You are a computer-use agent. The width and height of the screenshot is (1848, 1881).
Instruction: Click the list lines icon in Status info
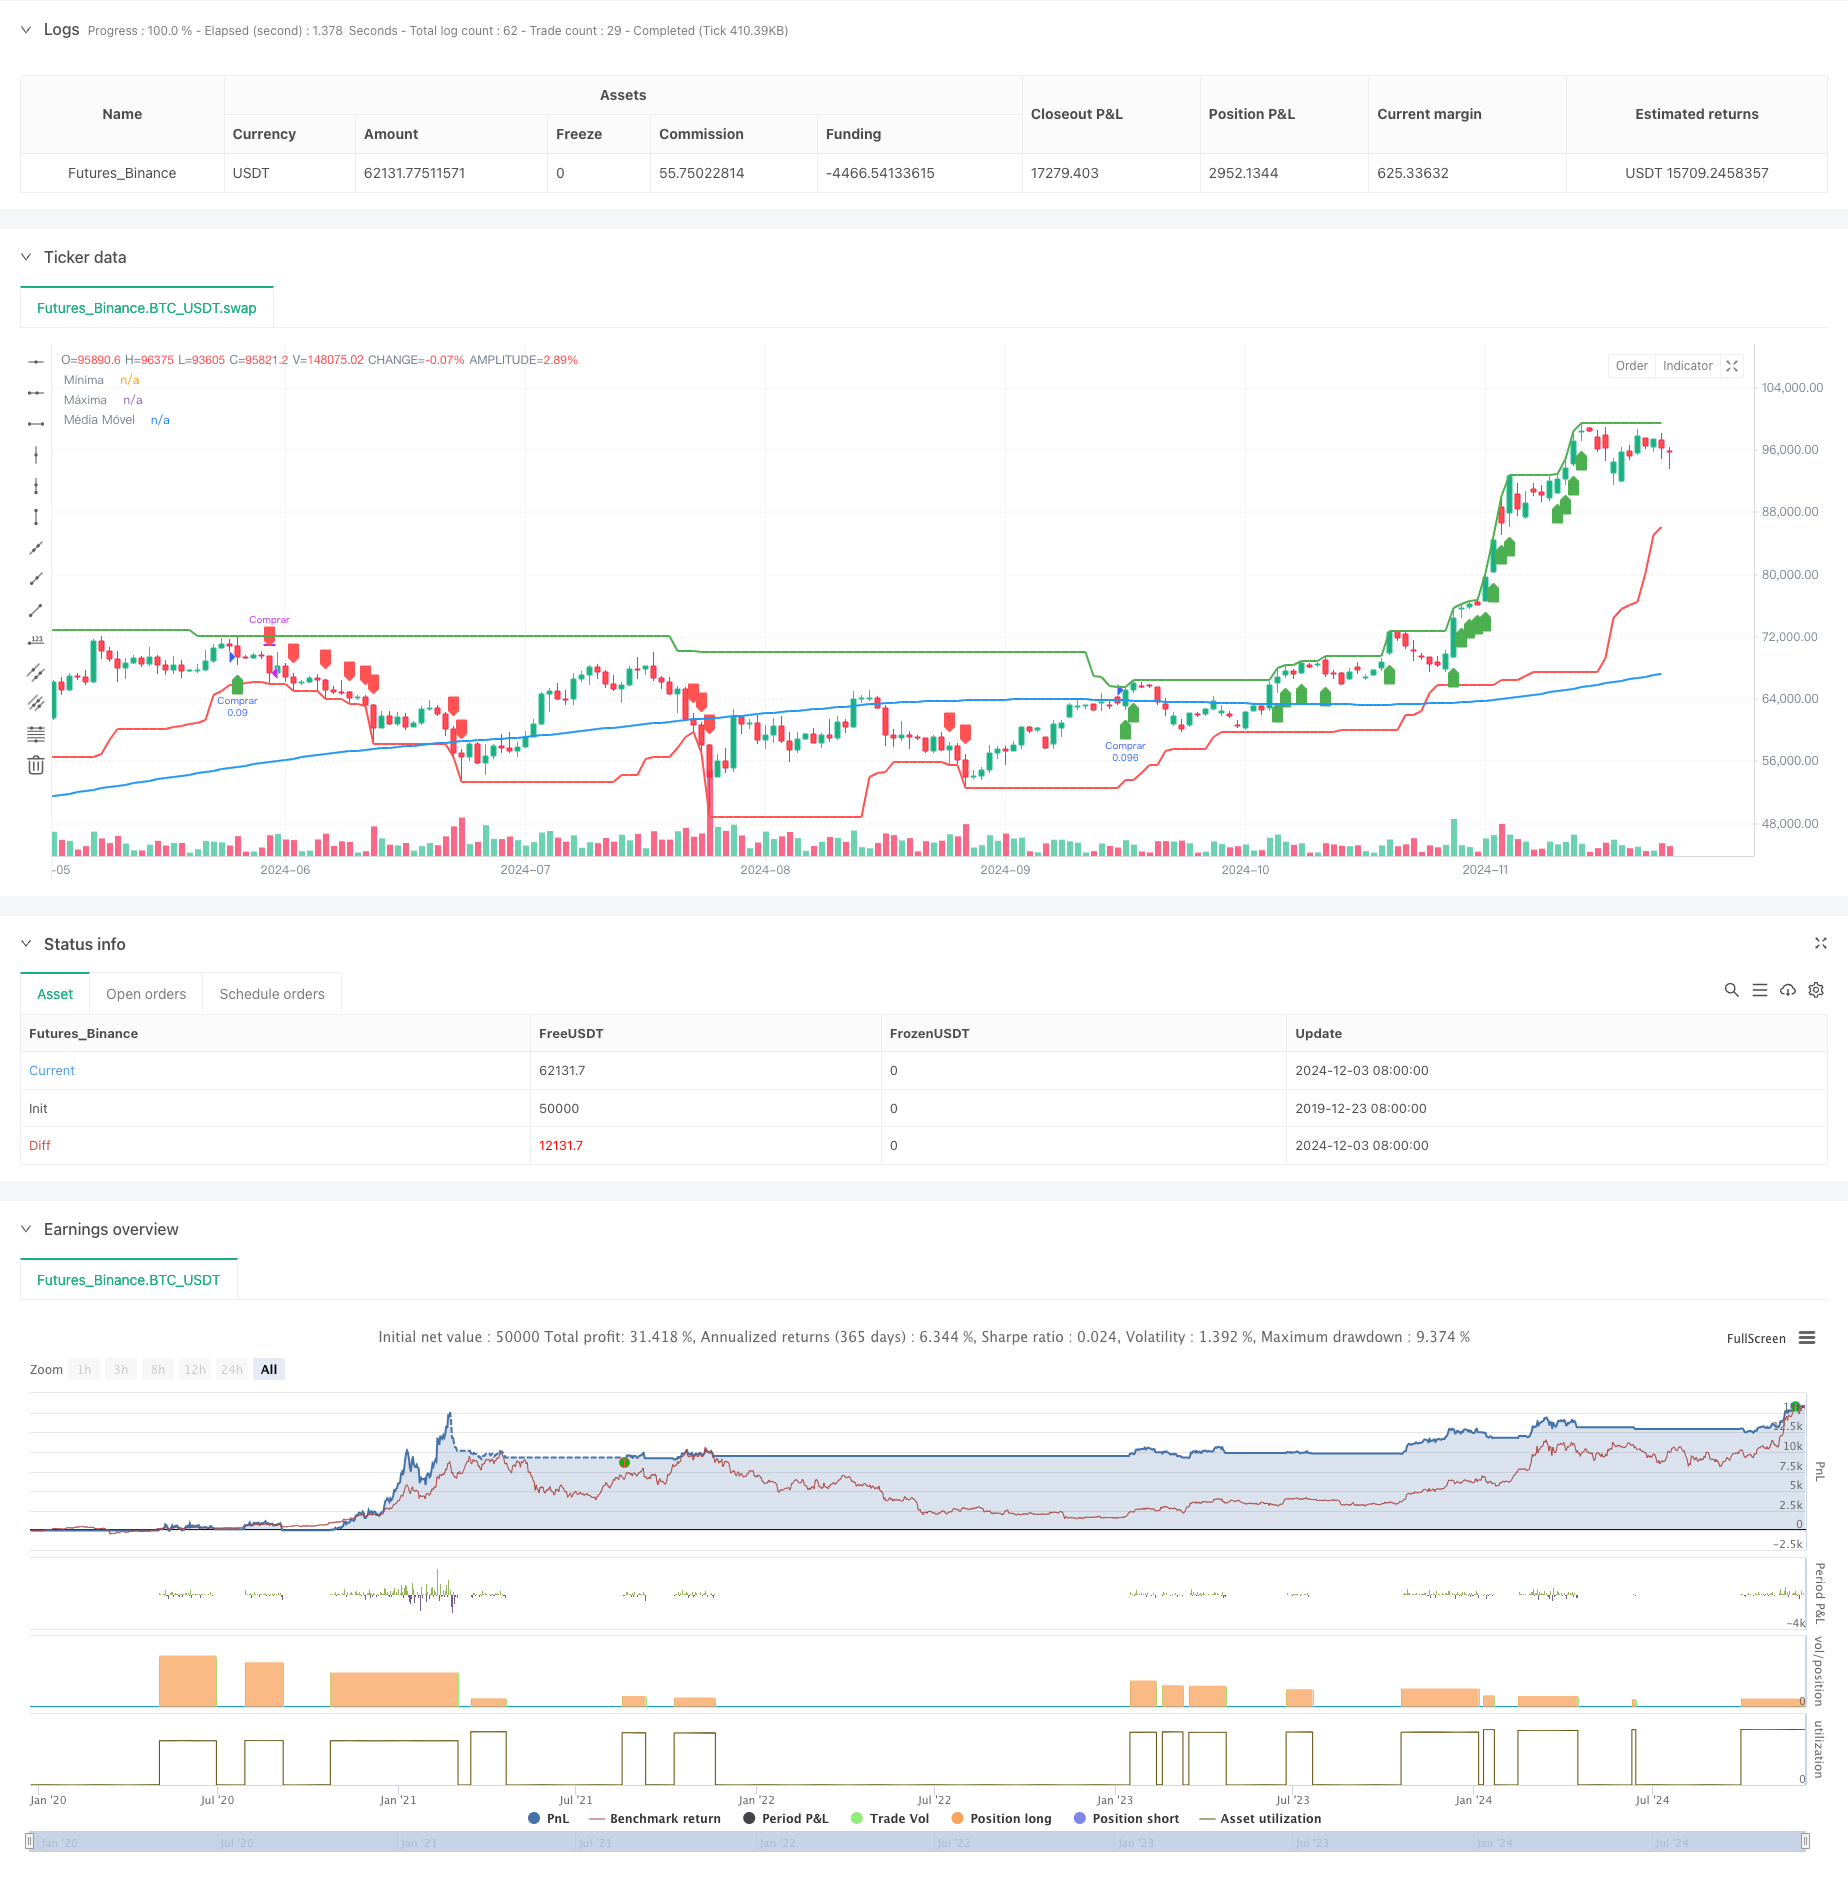point(1760,990)
